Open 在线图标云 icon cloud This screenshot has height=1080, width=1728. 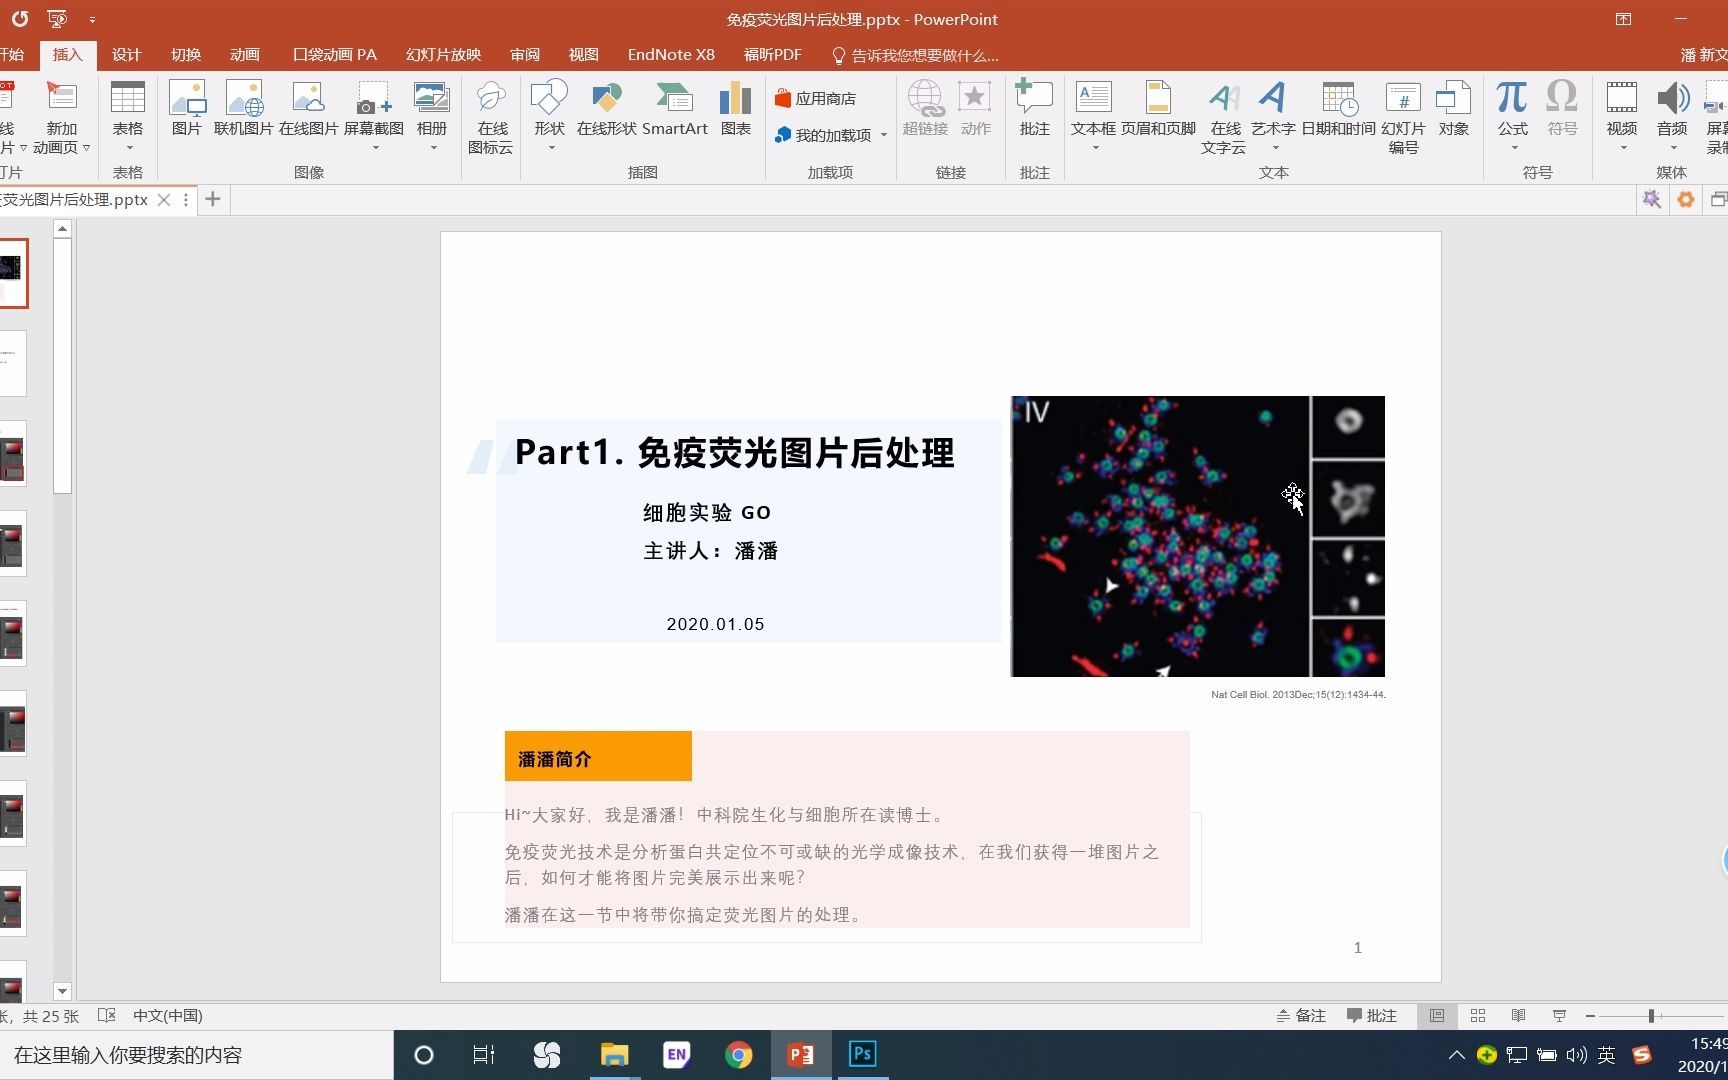[491, 117]
